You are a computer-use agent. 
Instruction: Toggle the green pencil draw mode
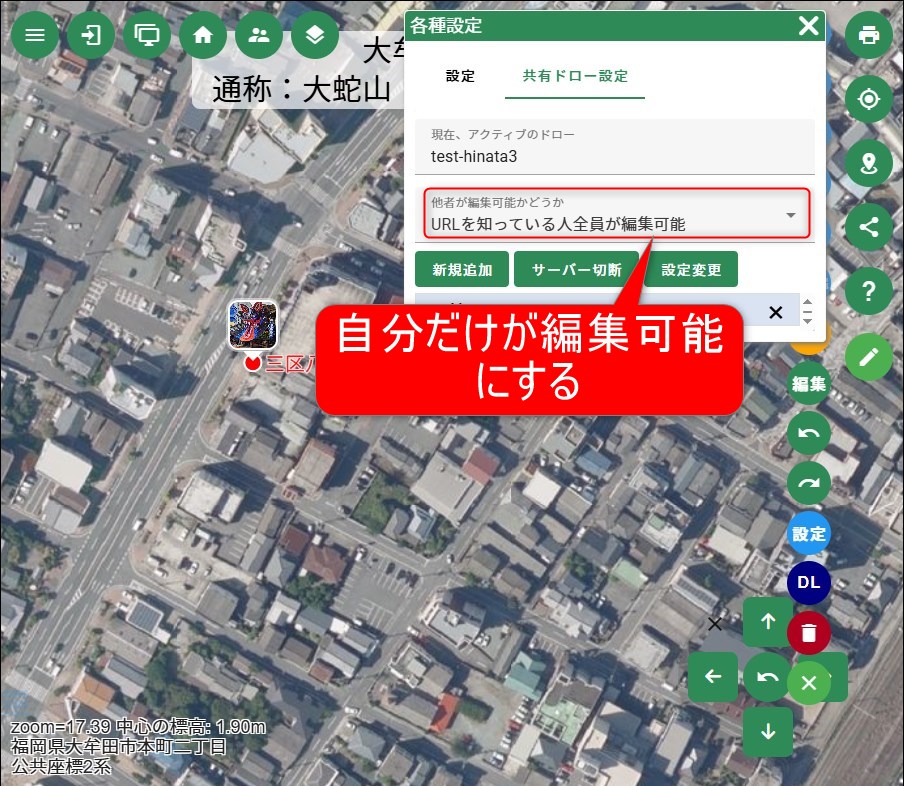click(869, 356)
